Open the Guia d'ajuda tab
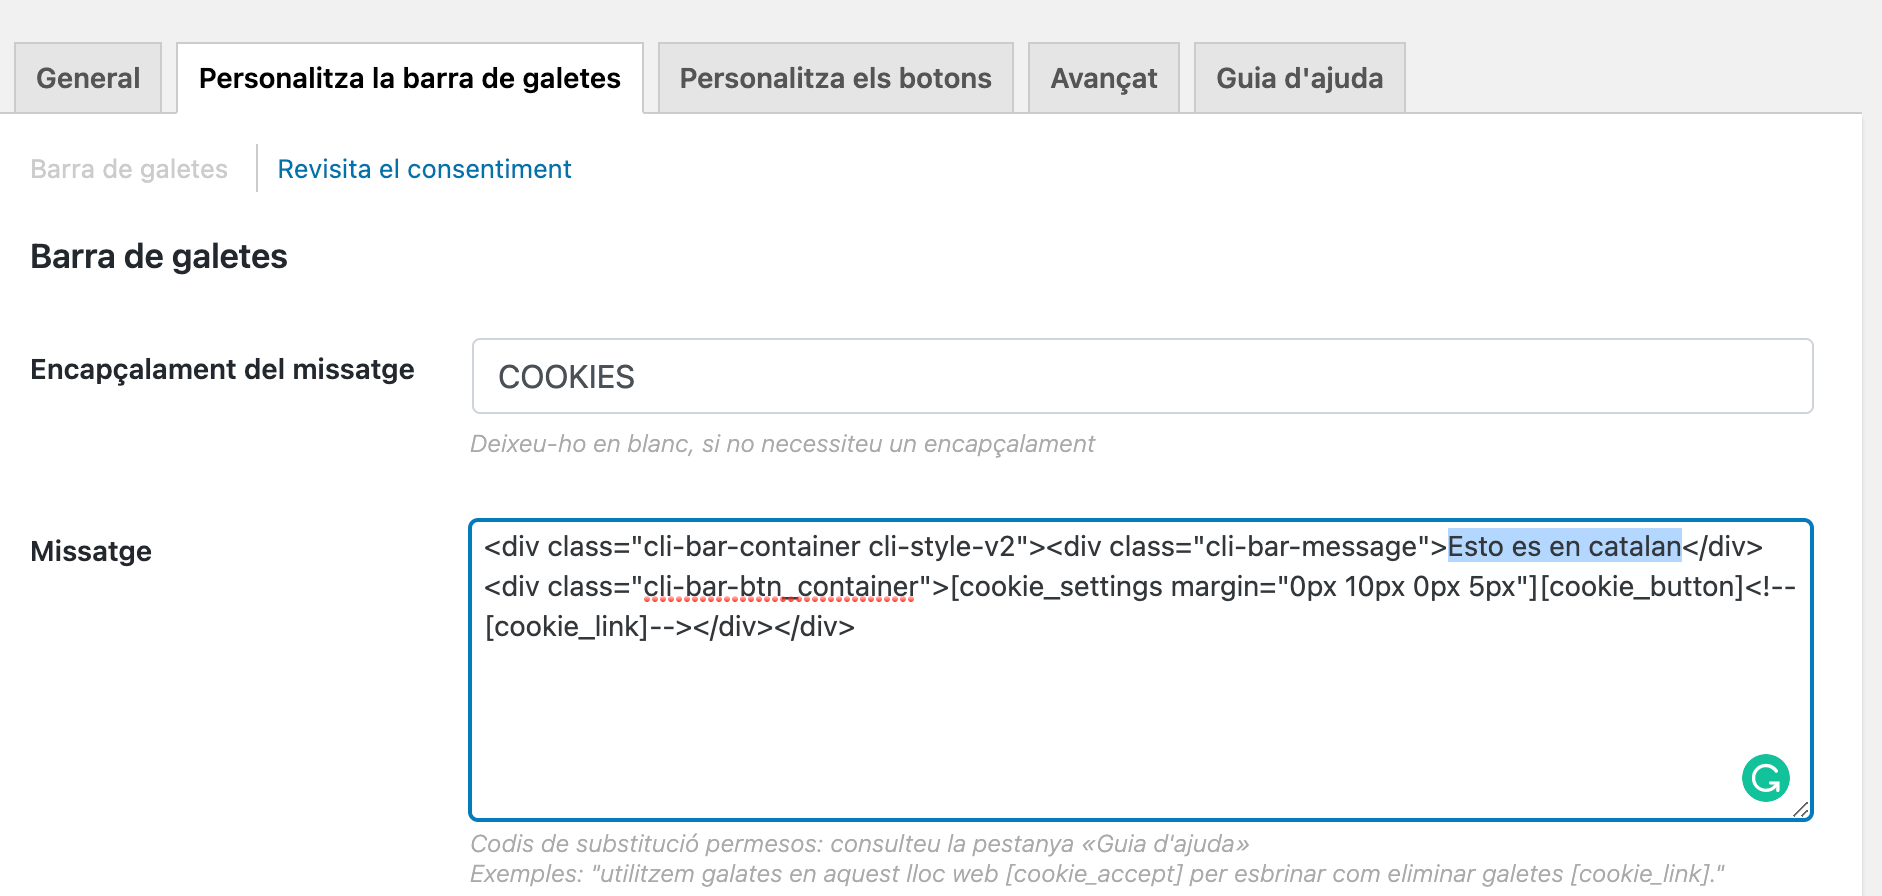This screenshot has width=1882, height=896. 1300,78
